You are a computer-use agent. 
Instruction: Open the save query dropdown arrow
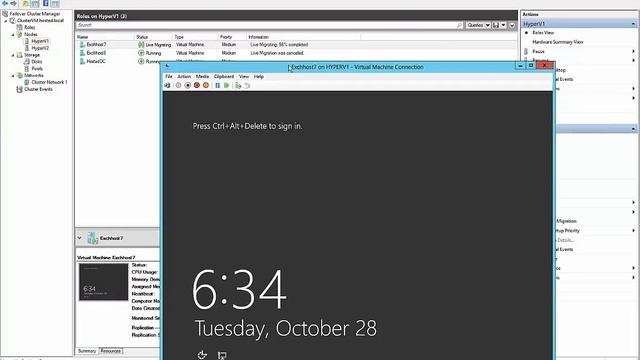pos(503,25)
